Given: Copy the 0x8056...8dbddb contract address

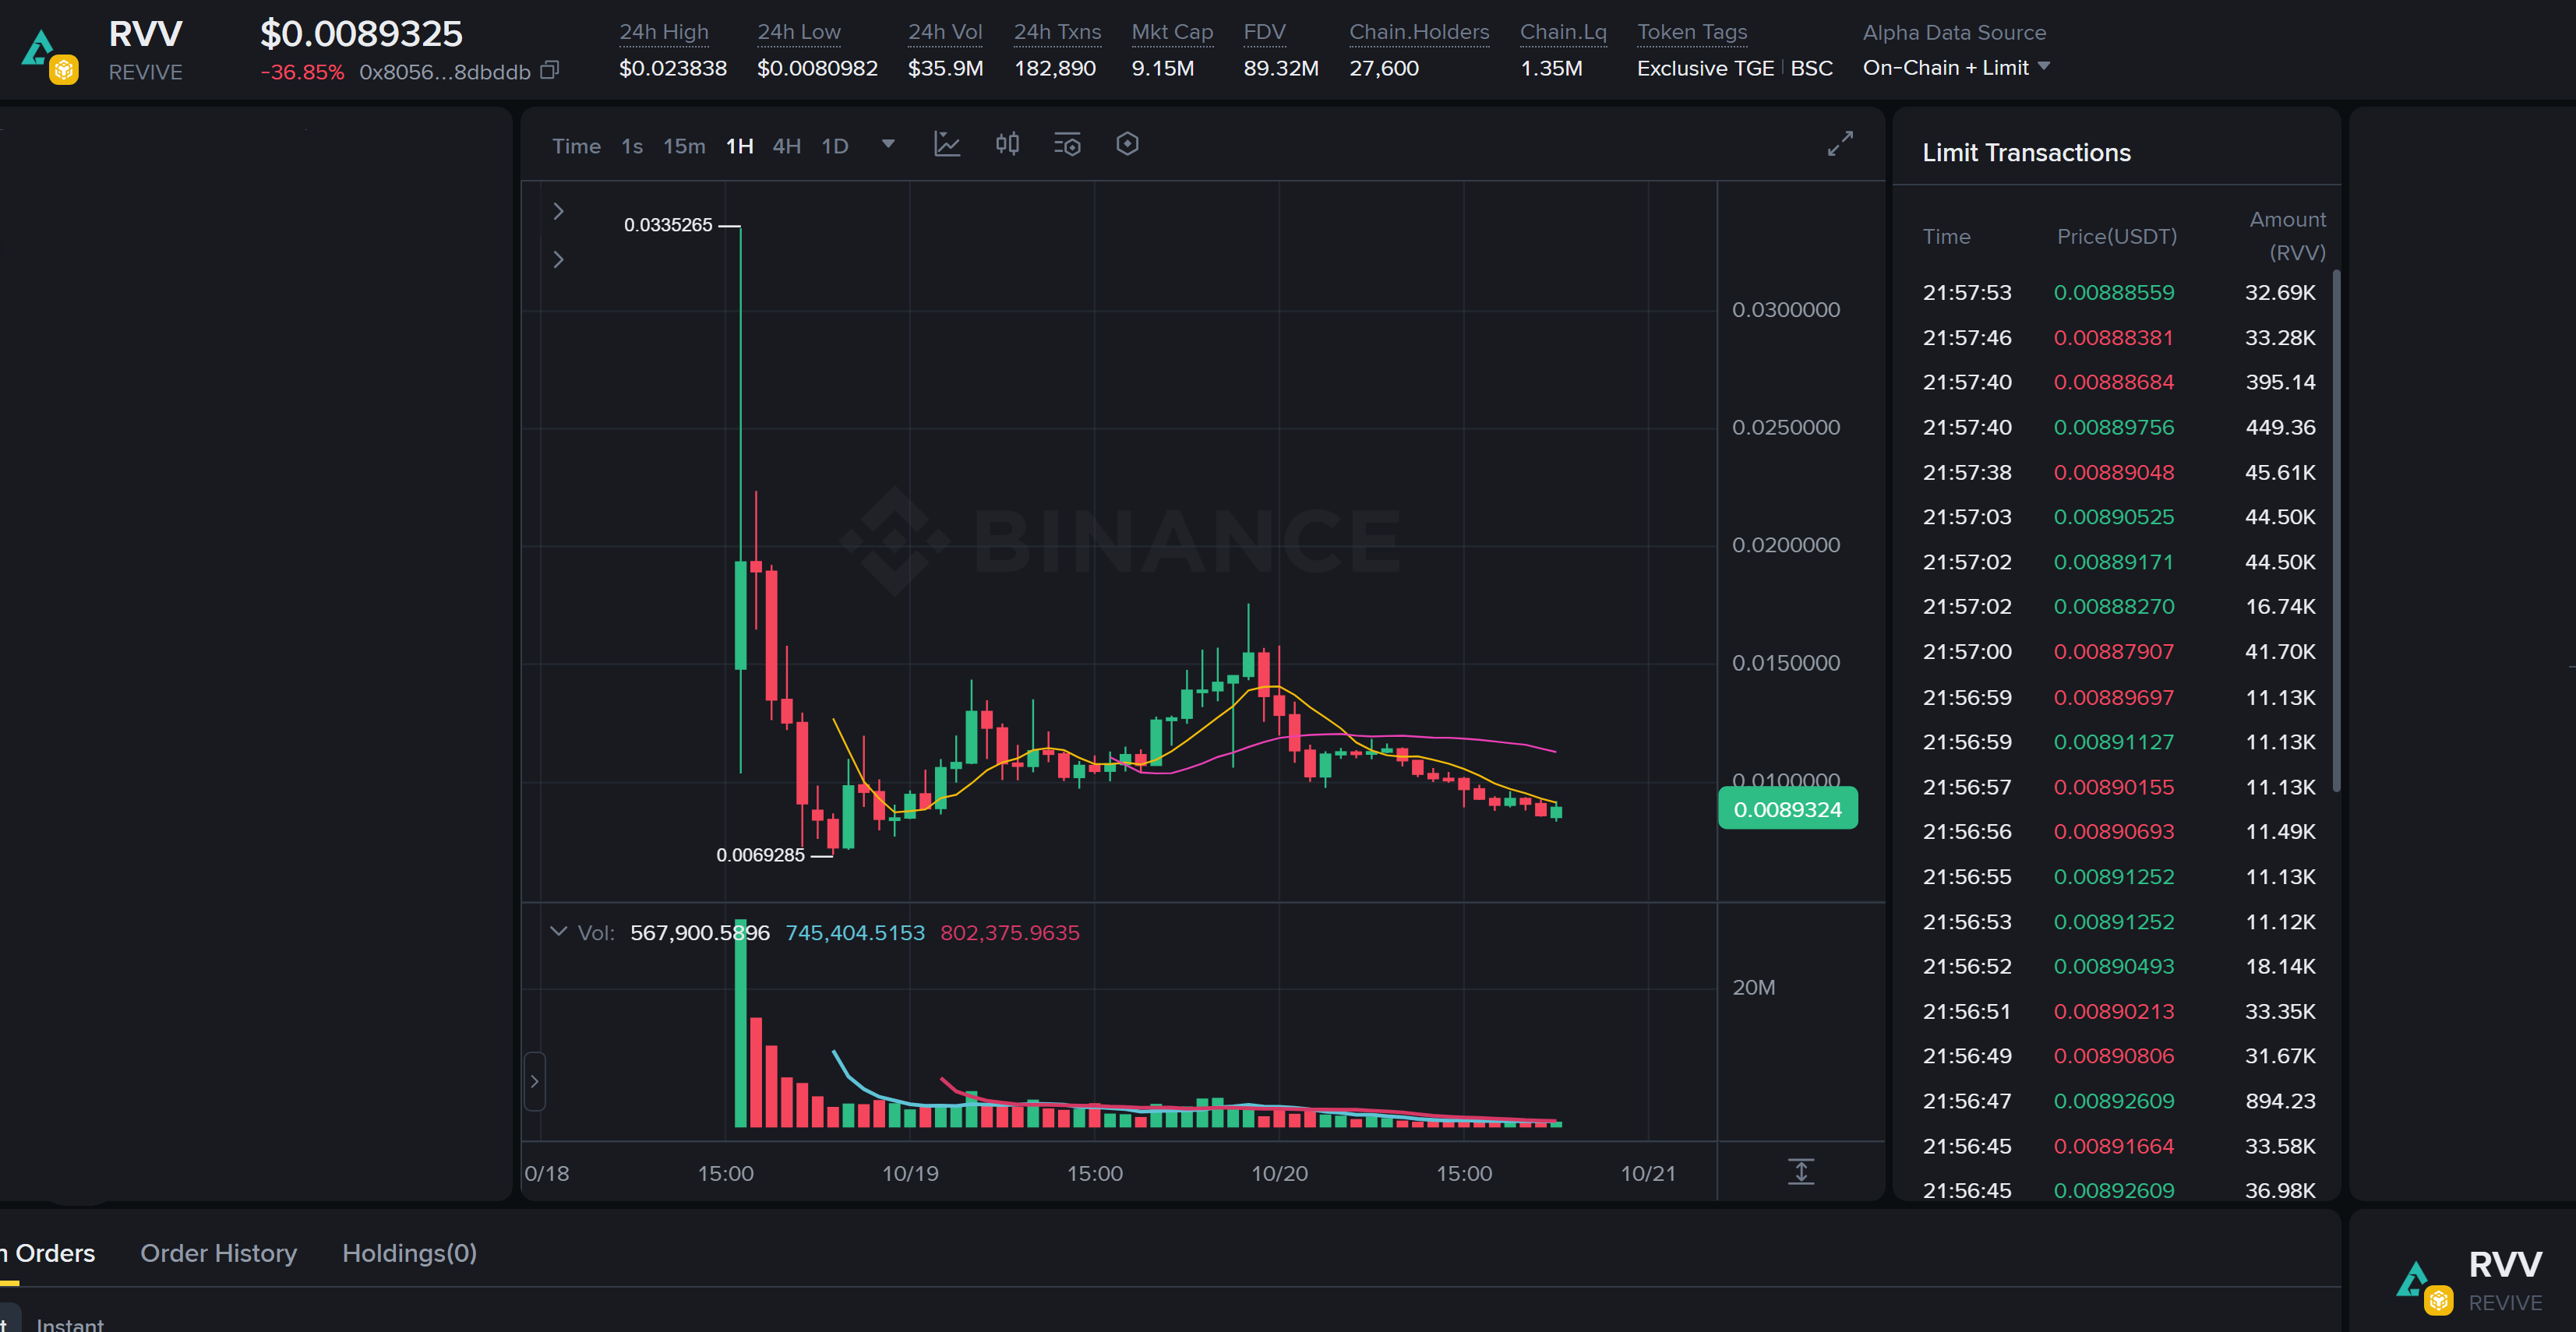Looking at the screenshot, I should pos(549,70).
